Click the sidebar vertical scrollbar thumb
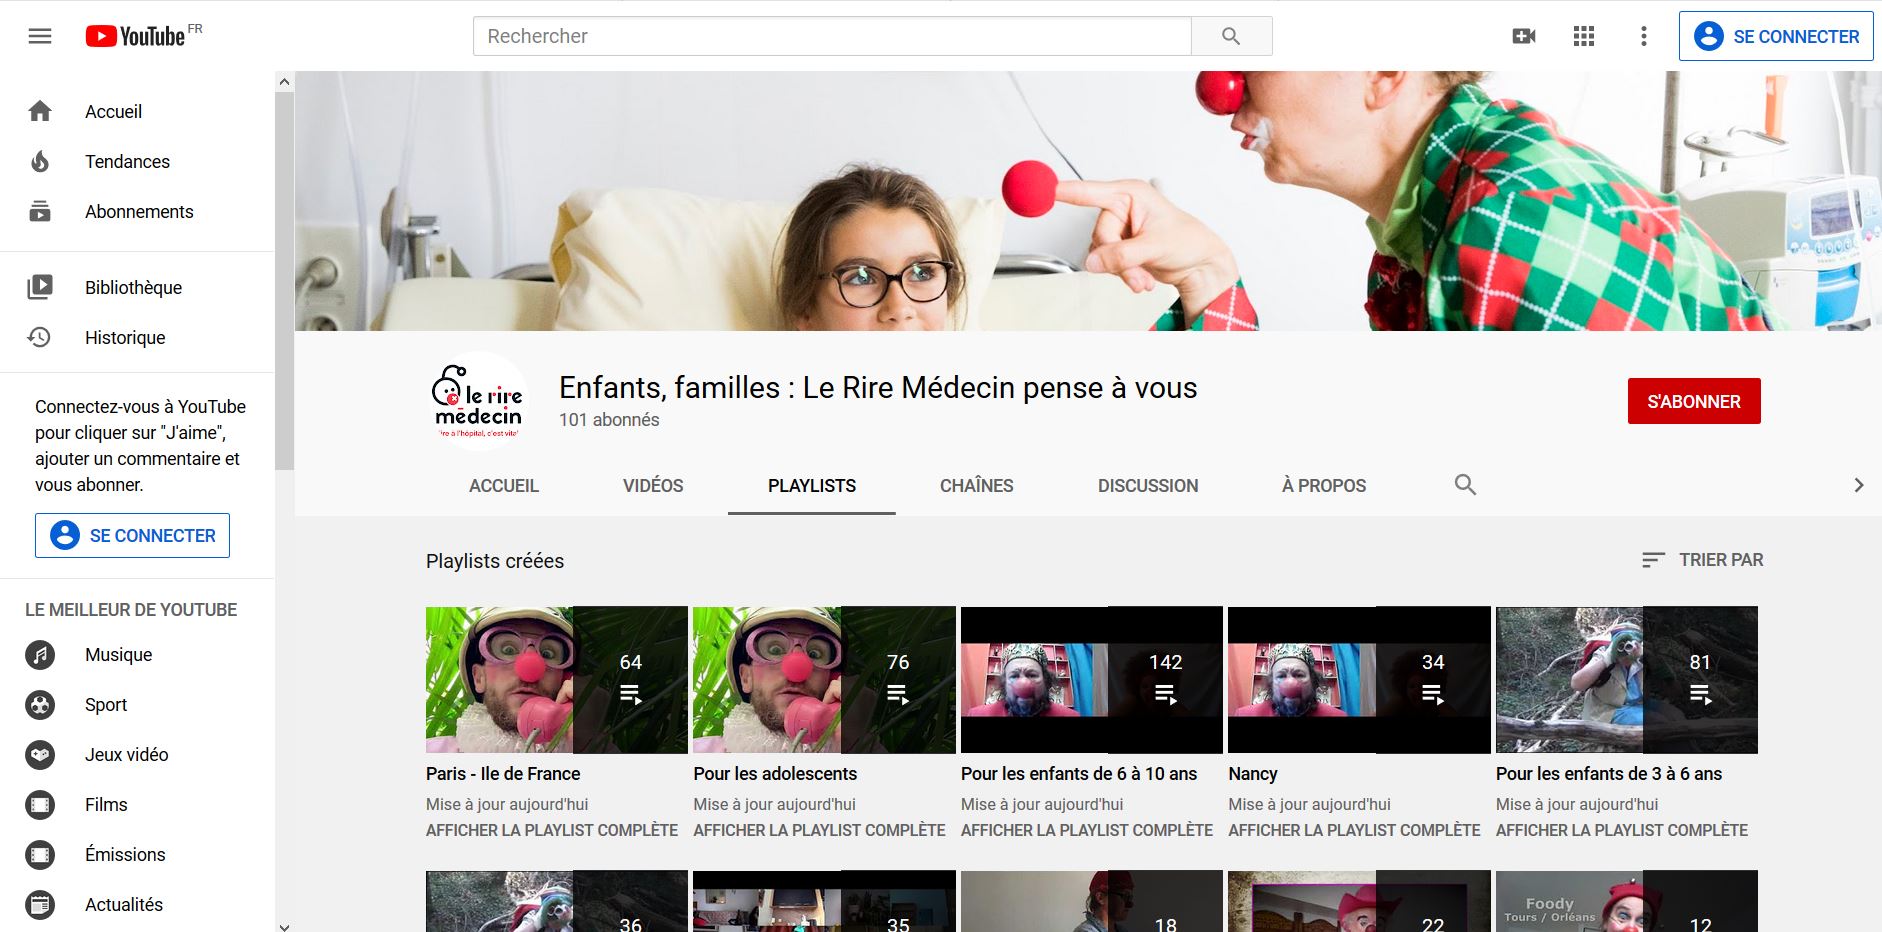 (284, 281)
